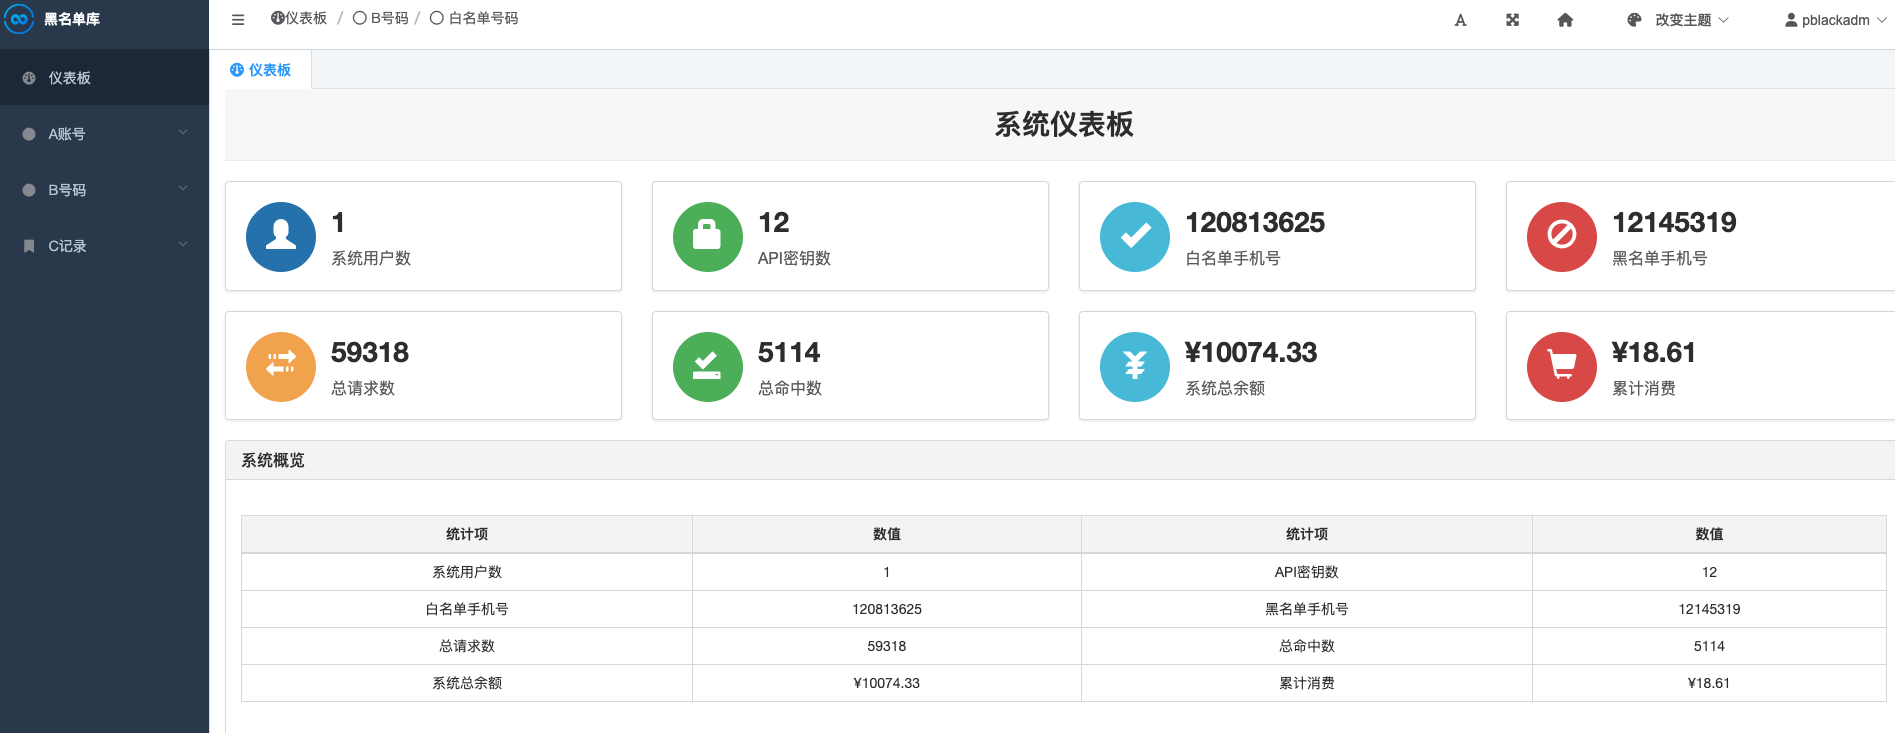Expand the B号码 sidebar menu

click(x=104, y=190)
